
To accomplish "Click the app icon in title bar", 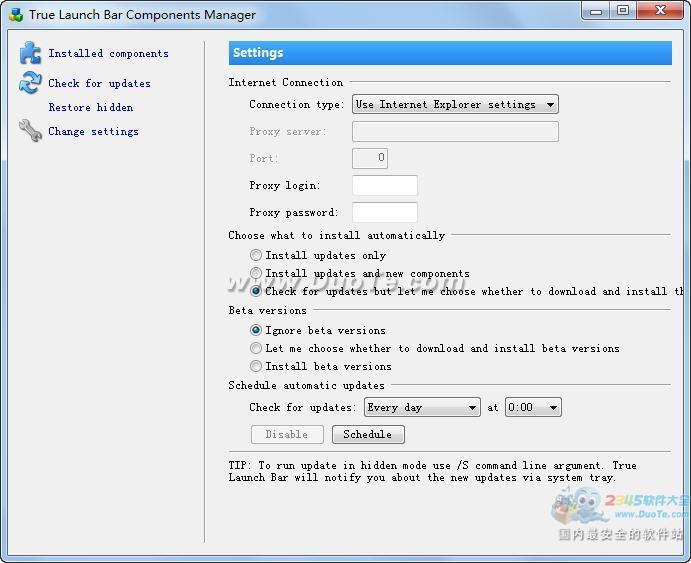I will pyautogui.click(x=16, y=15).
